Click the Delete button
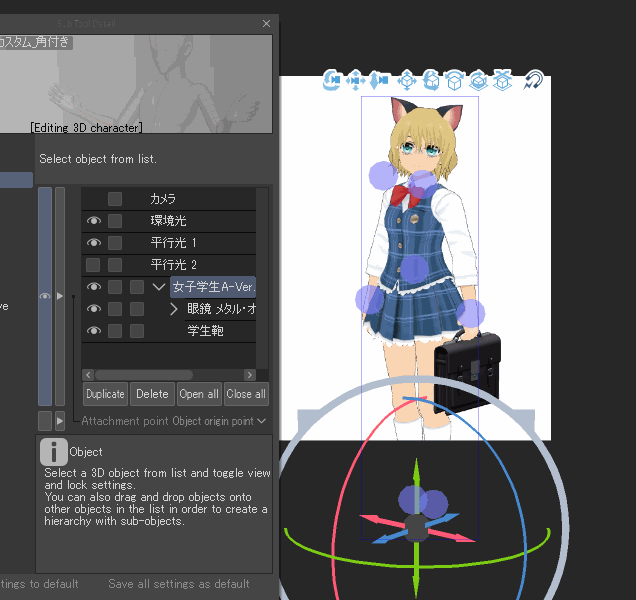This screenshot has width=636, height=600. [x=152, y=394]
